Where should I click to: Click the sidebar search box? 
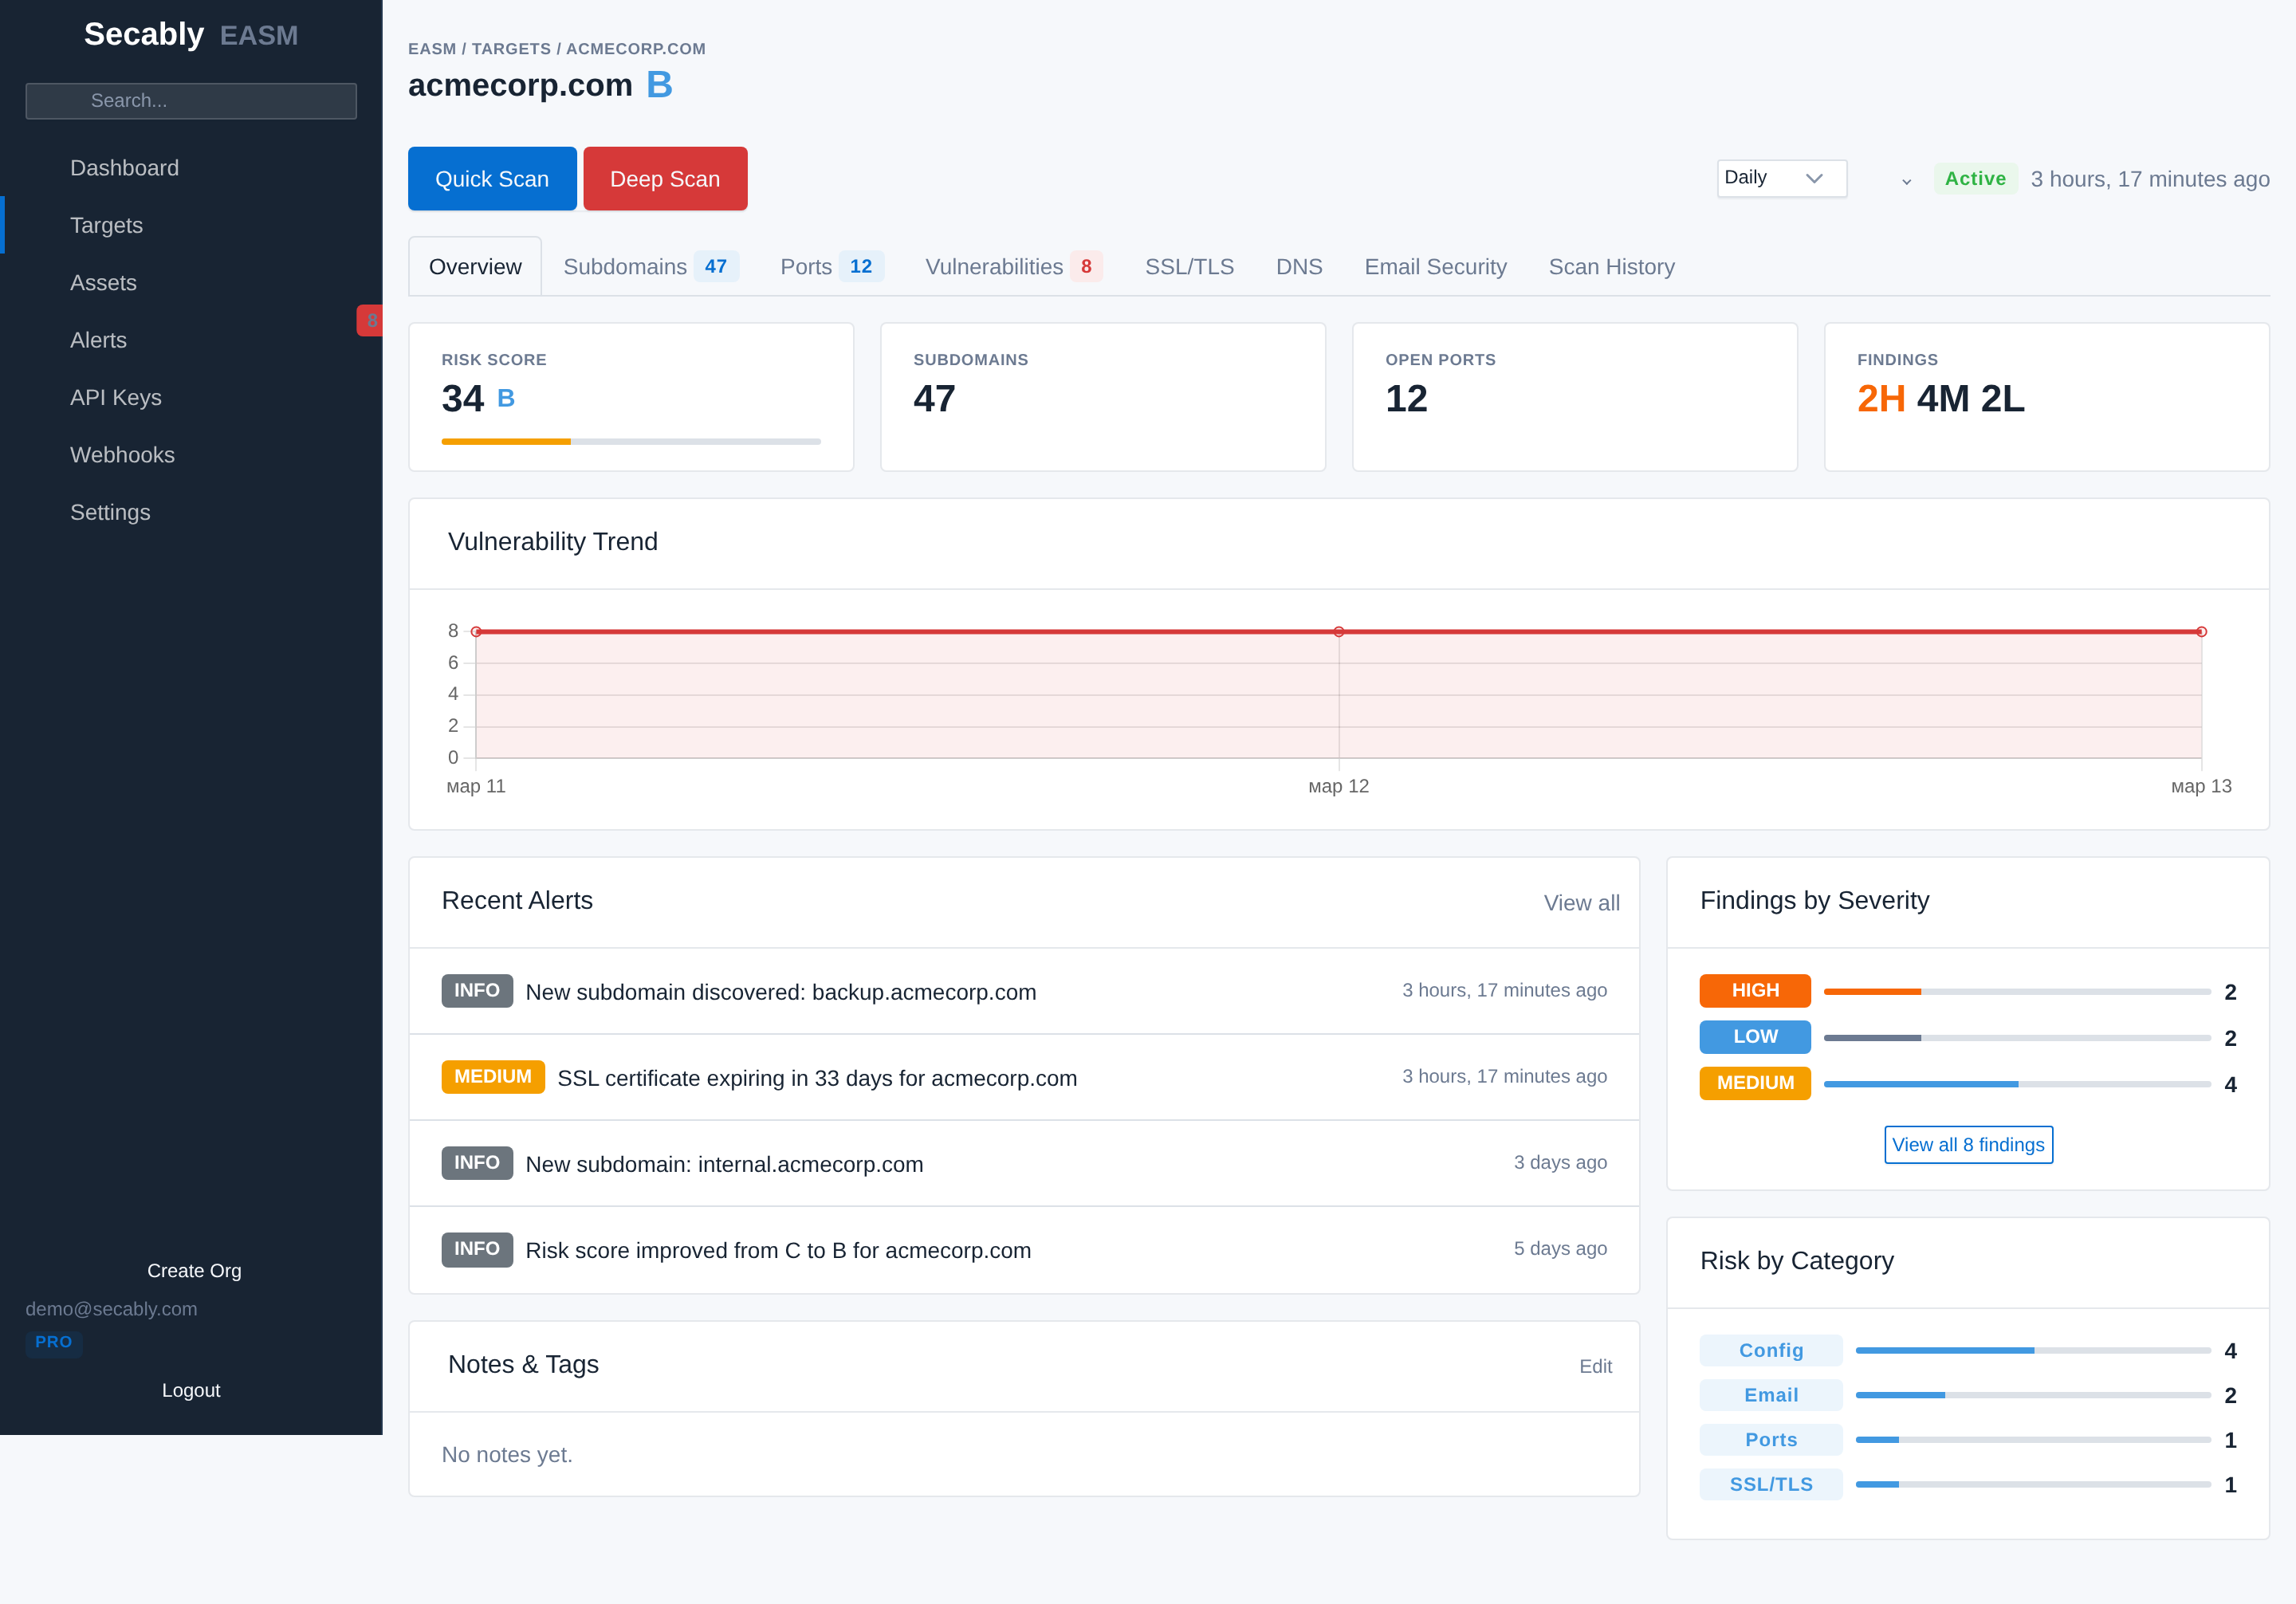click(x=190, y=100)
